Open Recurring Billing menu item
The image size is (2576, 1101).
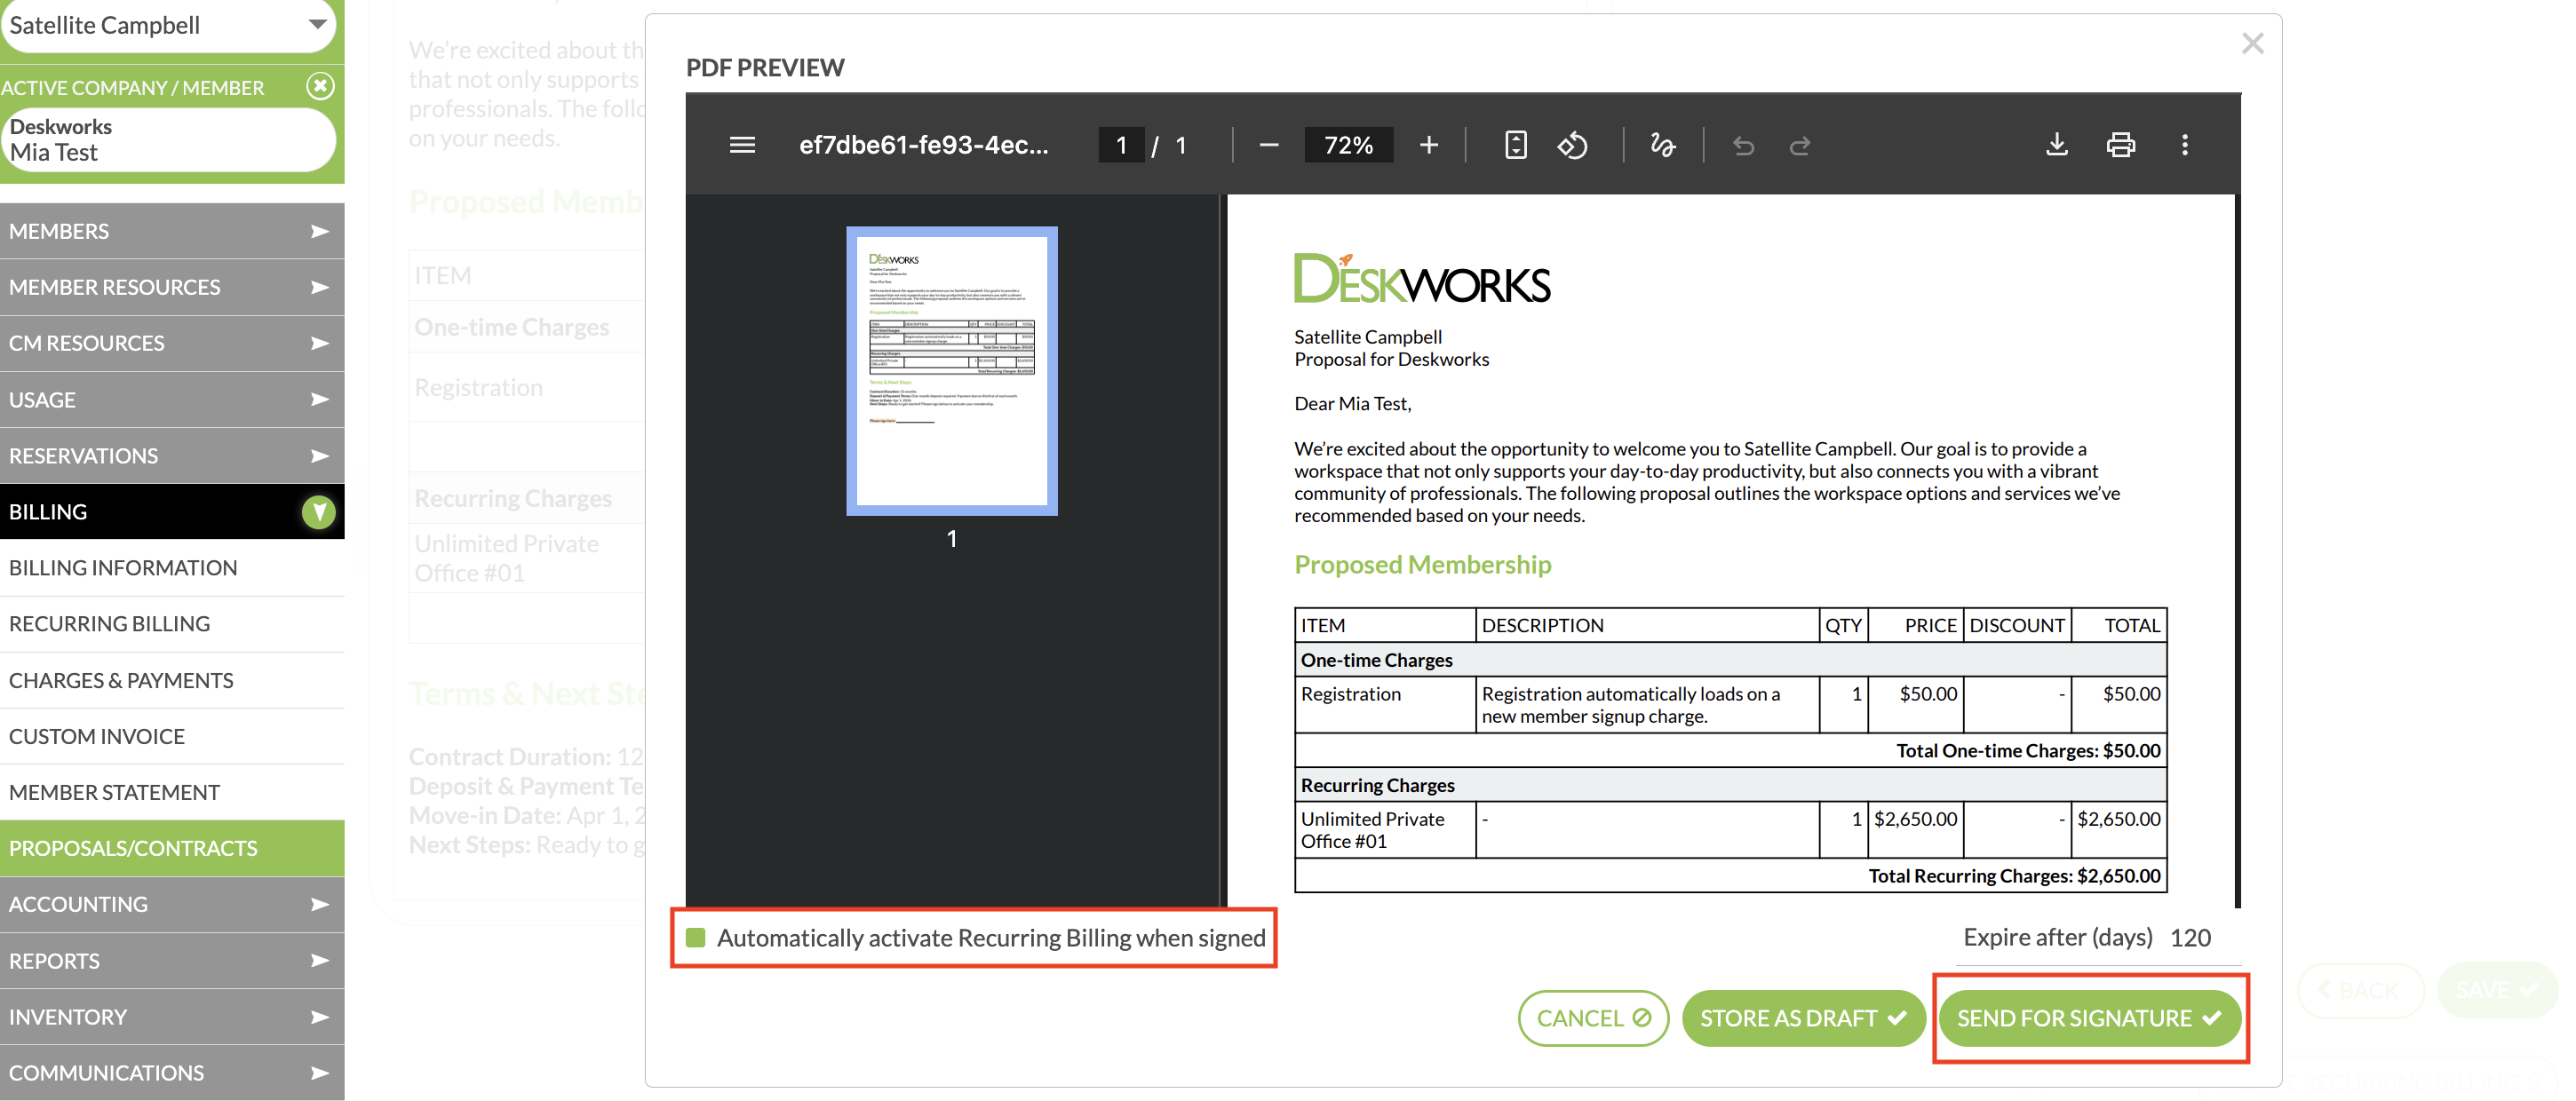(x=110, y=623)
